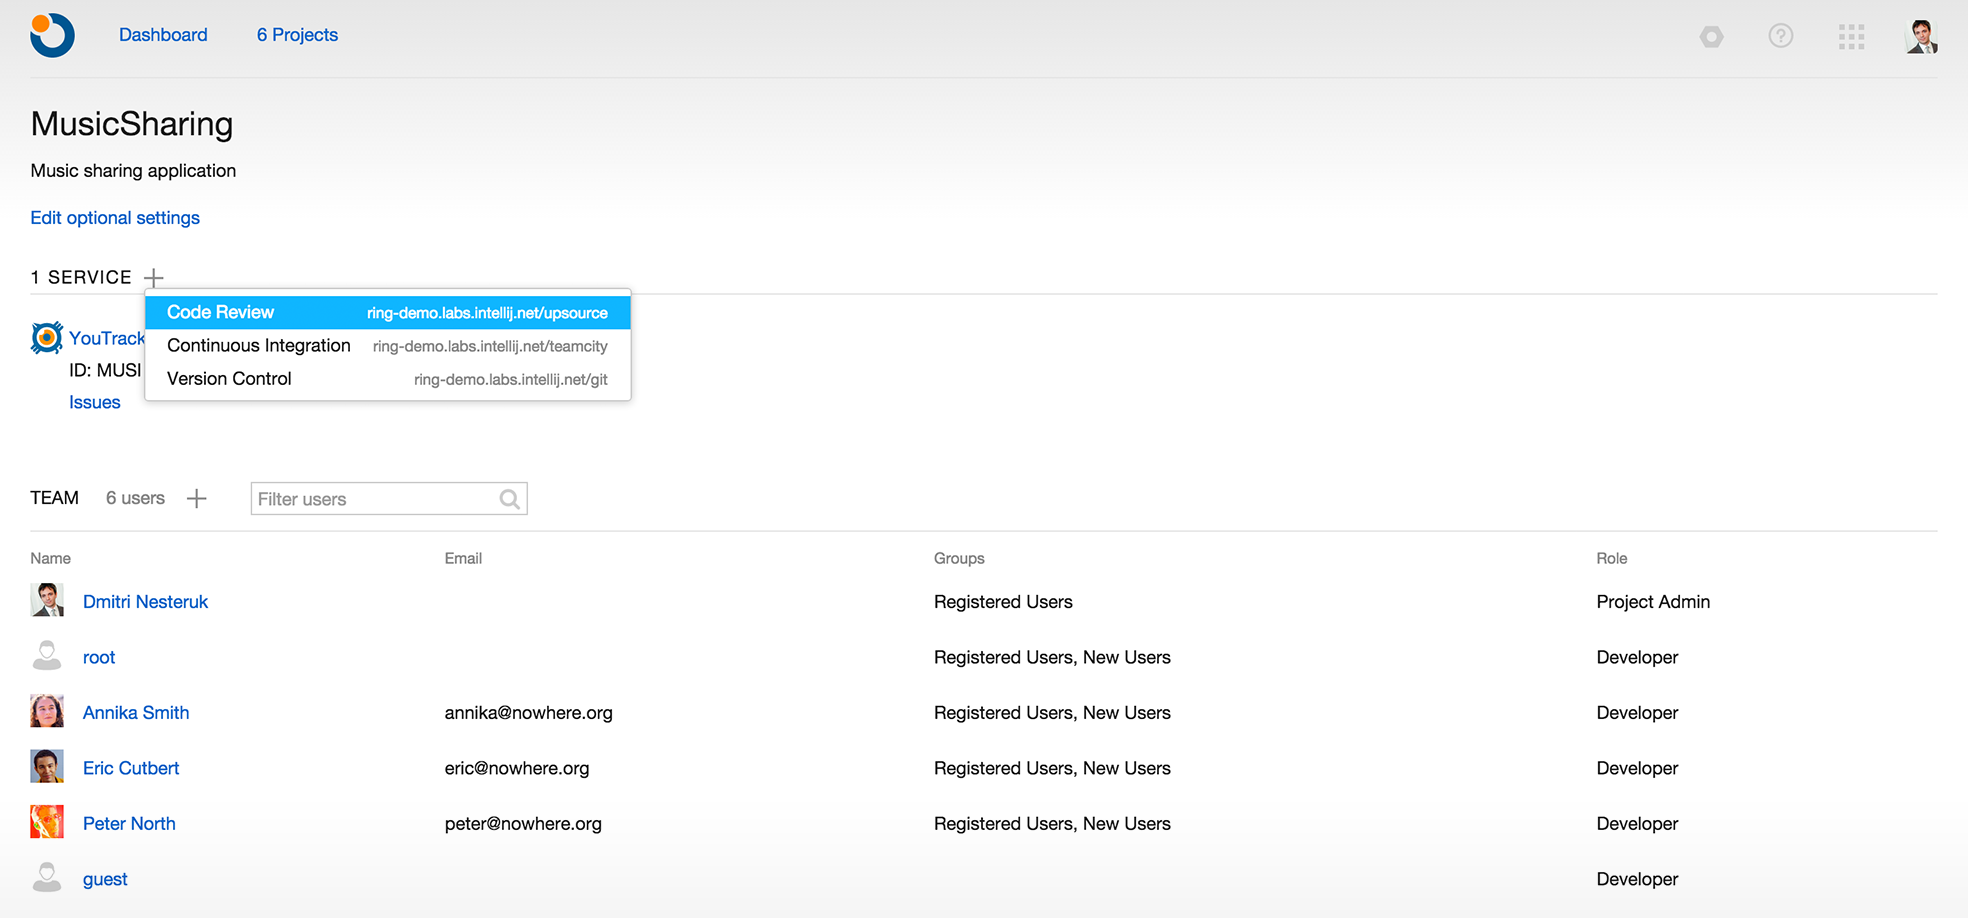Click the Hub logo icon
The image size is (1968, 918).
52,35
